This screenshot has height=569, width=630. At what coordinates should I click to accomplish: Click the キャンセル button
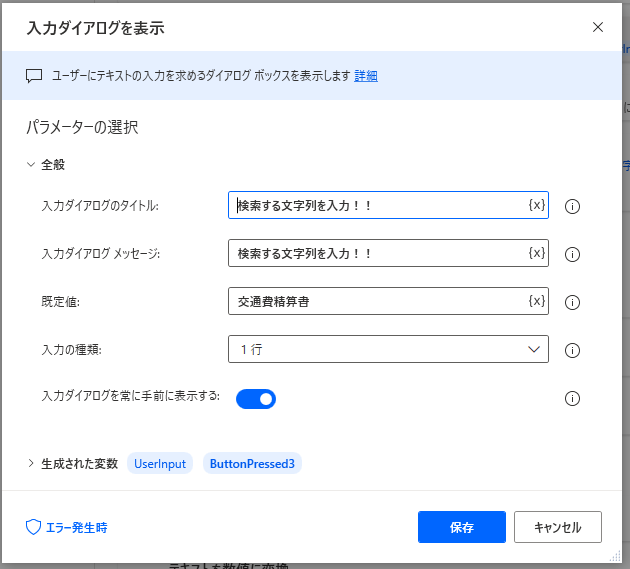click(x=557, y=527)
